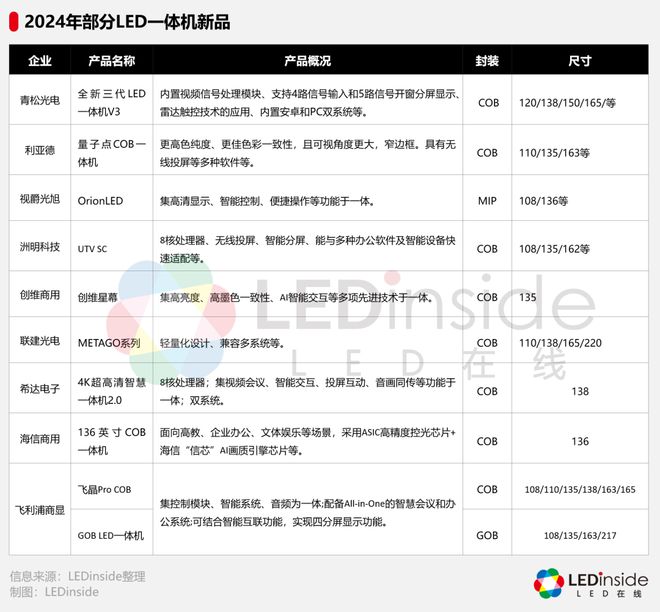Viewport: 660px width, 612px height.
Task: Click the source line "信息来源：LEDinside整理"
Action: pos(78,576)
